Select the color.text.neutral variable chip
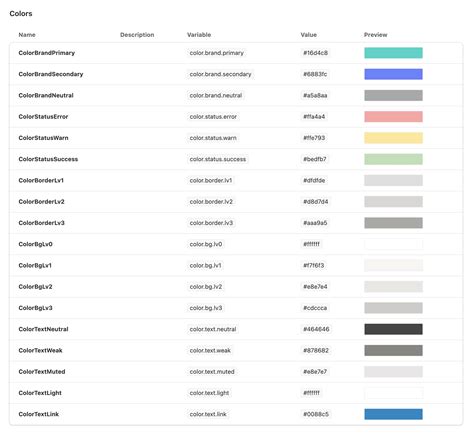This screenshot has width=474, height=435. tap(213, 329)
